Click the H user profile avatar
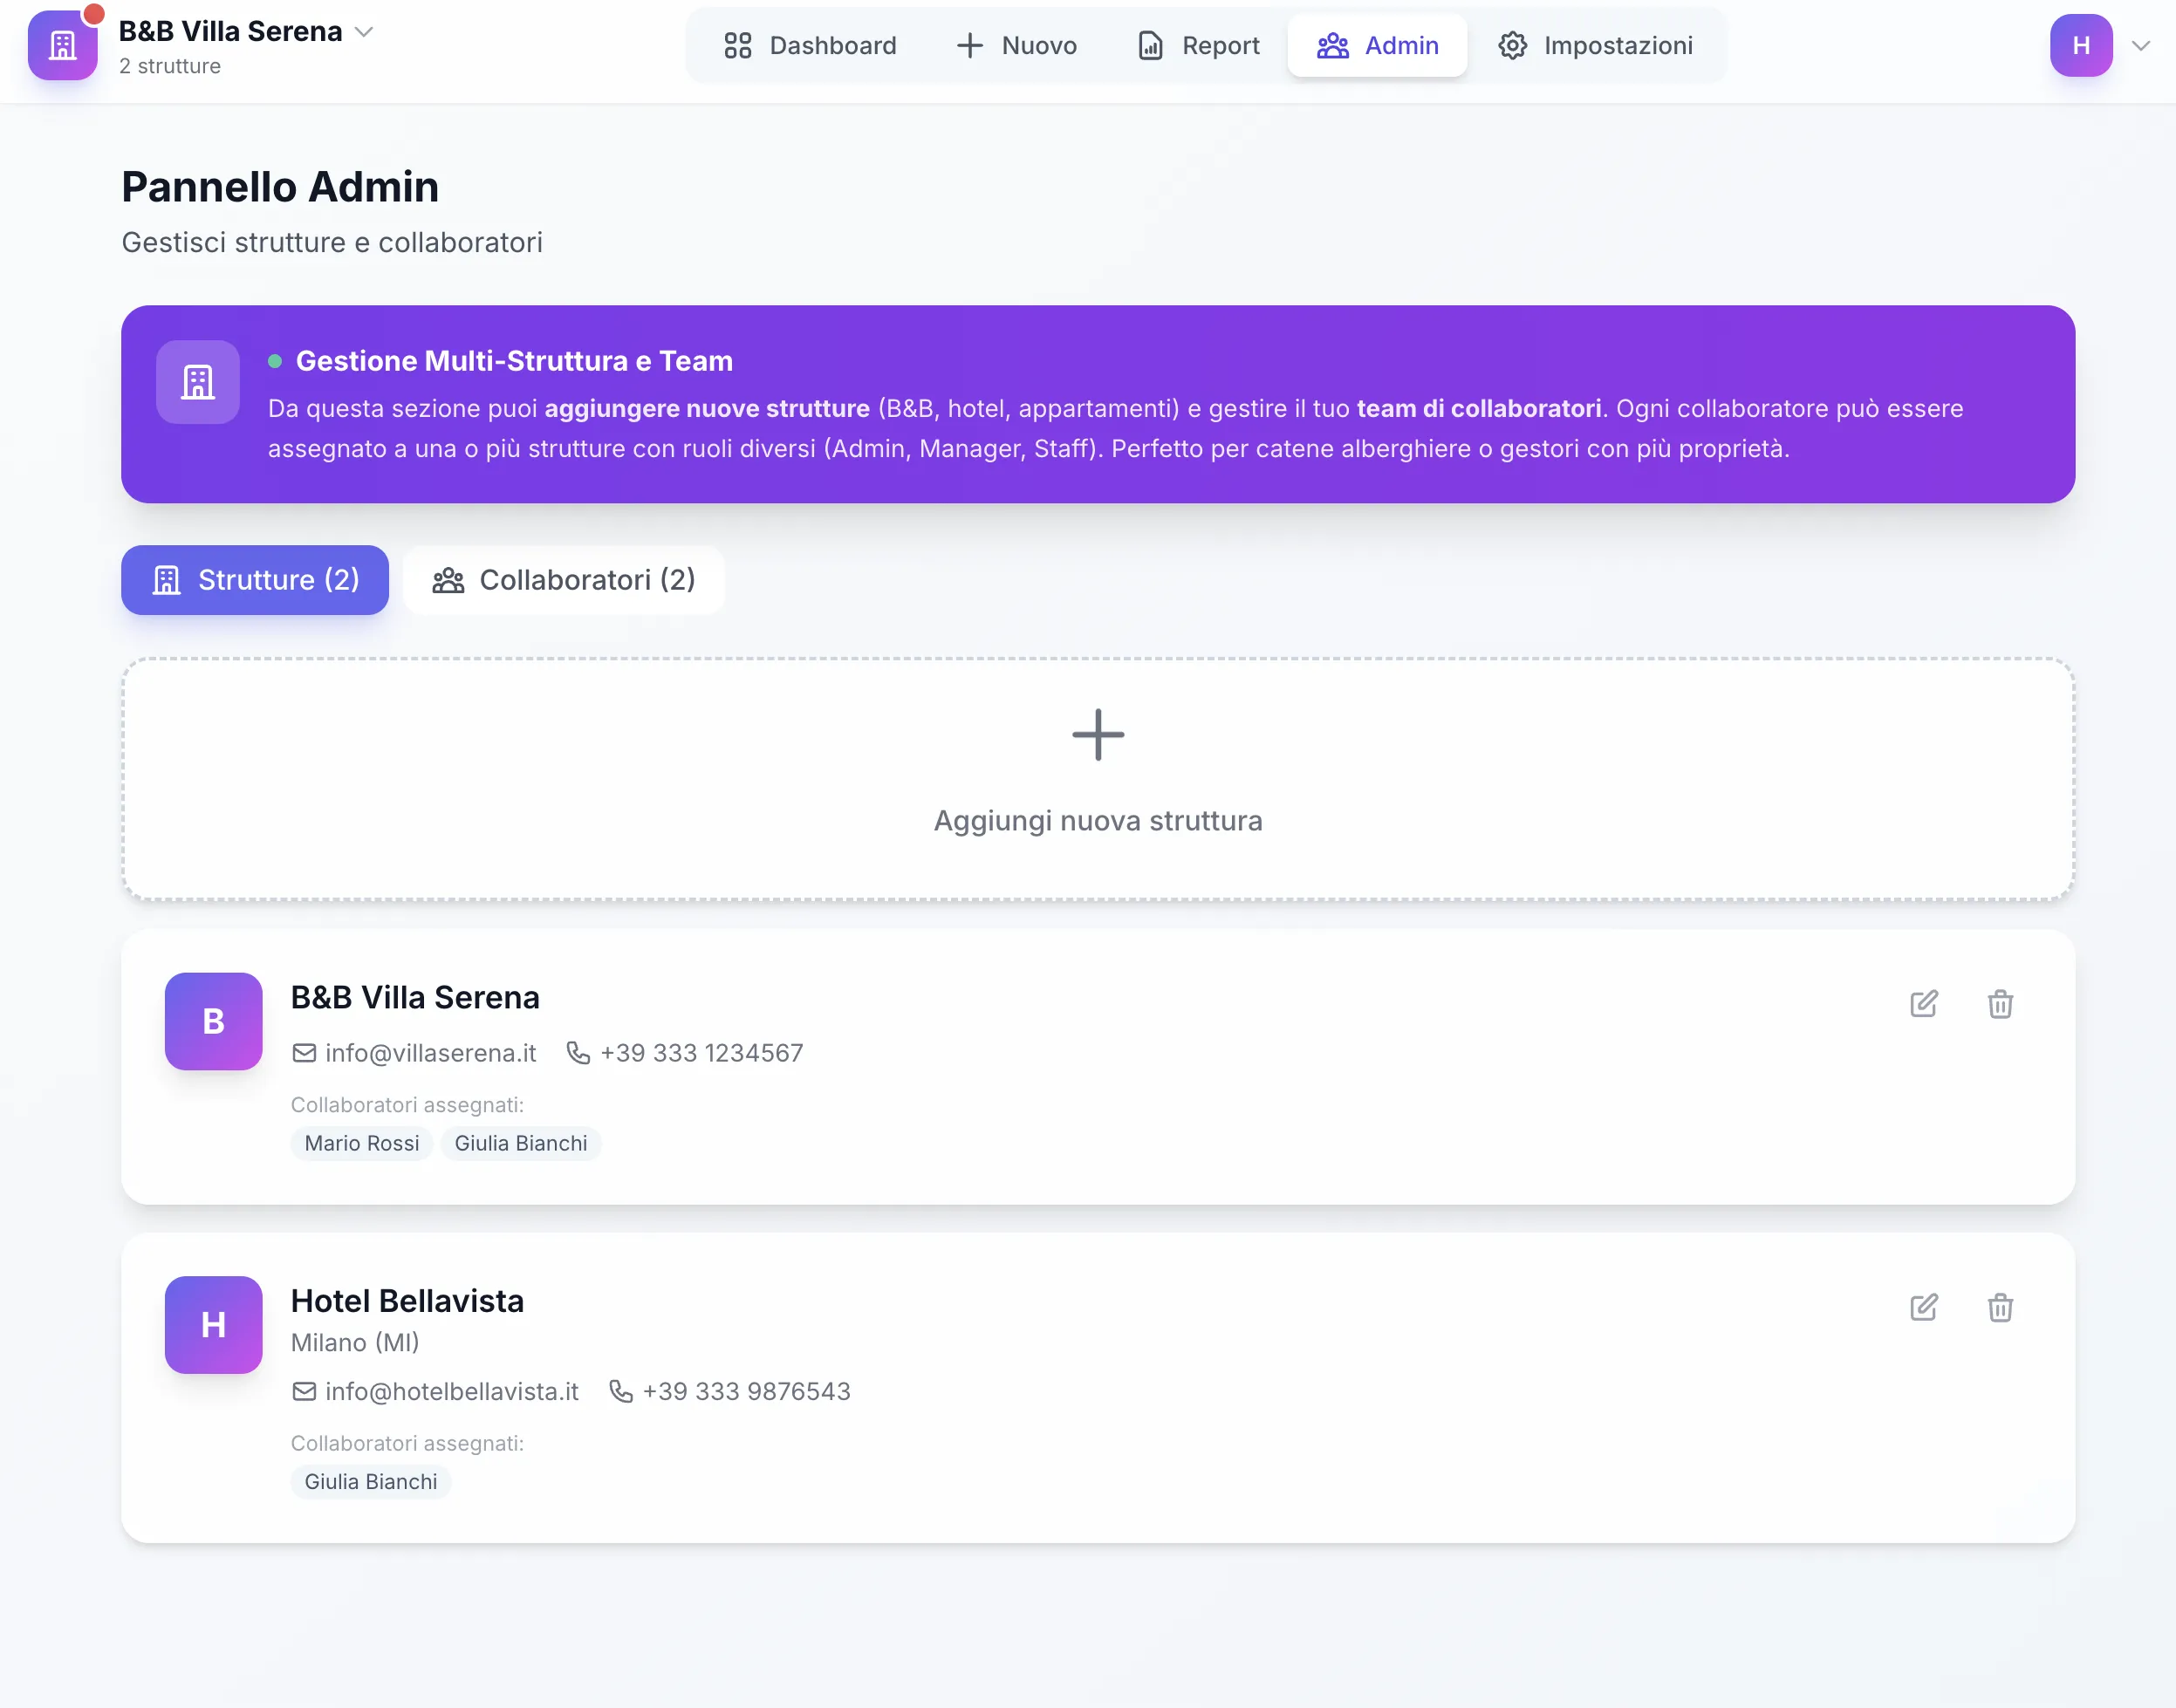 click(x=2080, y=45)
